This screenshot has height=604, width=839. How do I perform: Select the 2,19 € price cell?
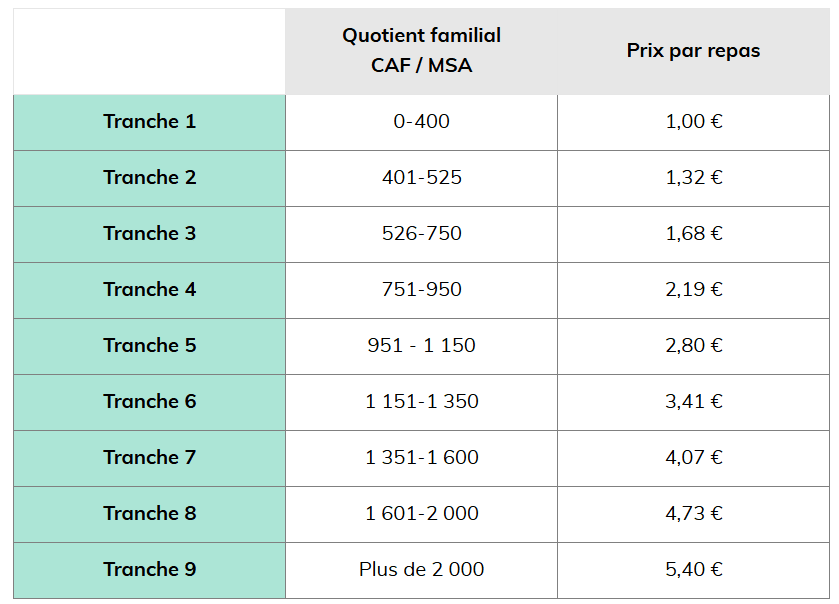point(693,290)
